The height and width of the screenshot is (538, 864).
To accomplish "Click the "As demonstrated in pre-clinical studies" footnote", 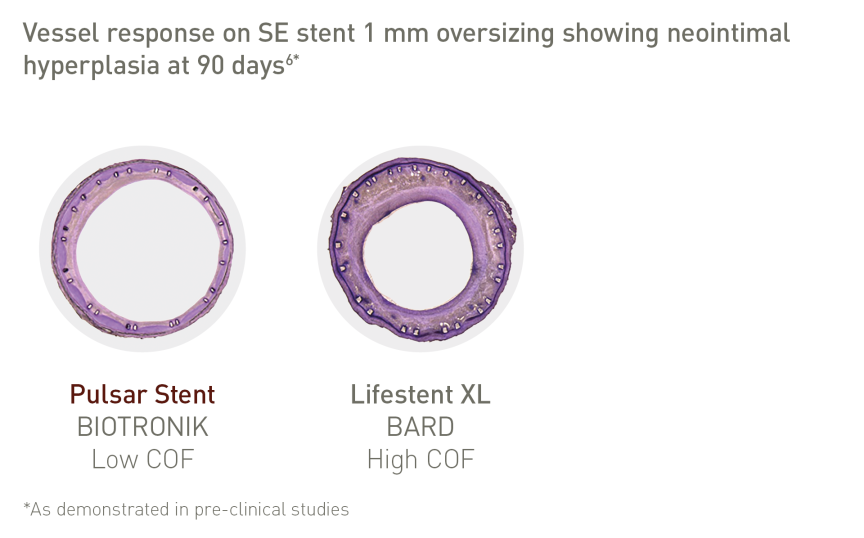I will 186,509.
